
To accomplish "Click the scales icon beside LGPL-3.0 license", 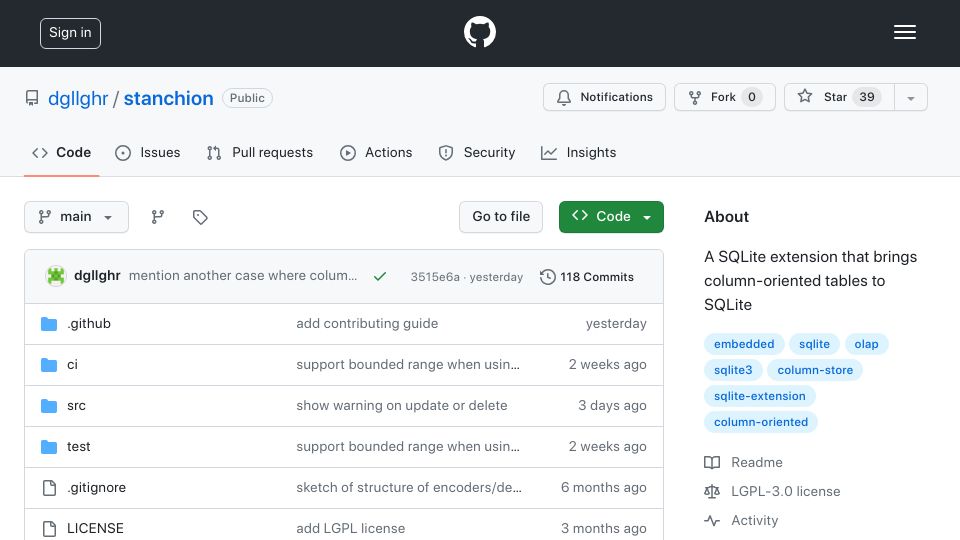I will [712, 491].
